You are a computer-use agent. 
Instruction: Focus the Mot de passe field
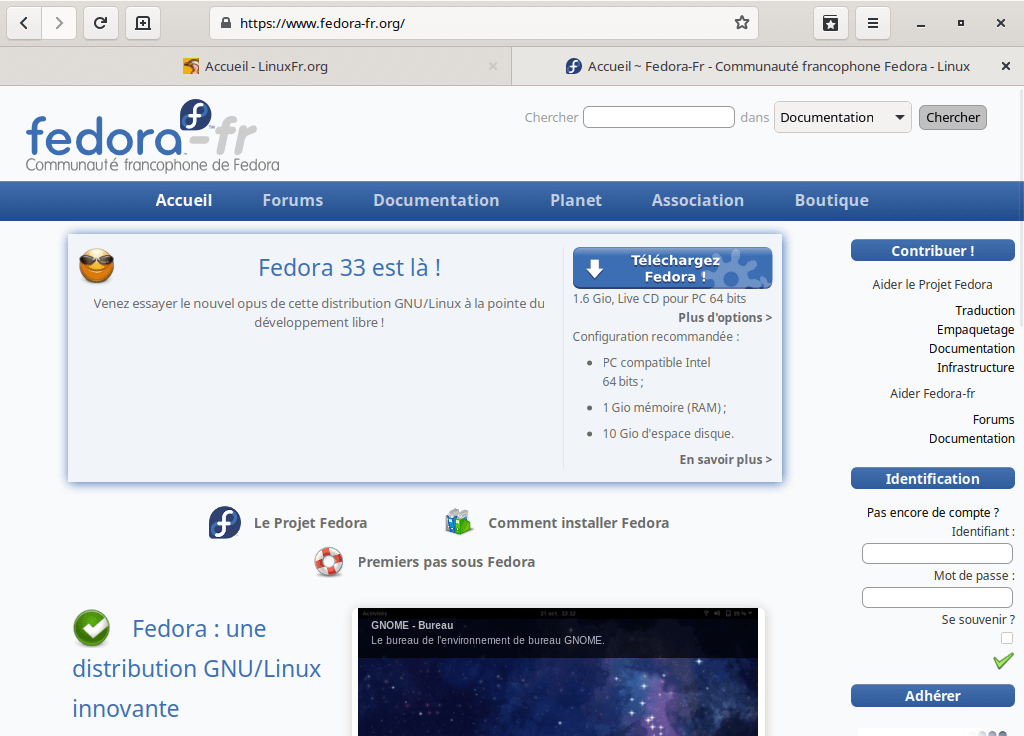tap(937, 597)
